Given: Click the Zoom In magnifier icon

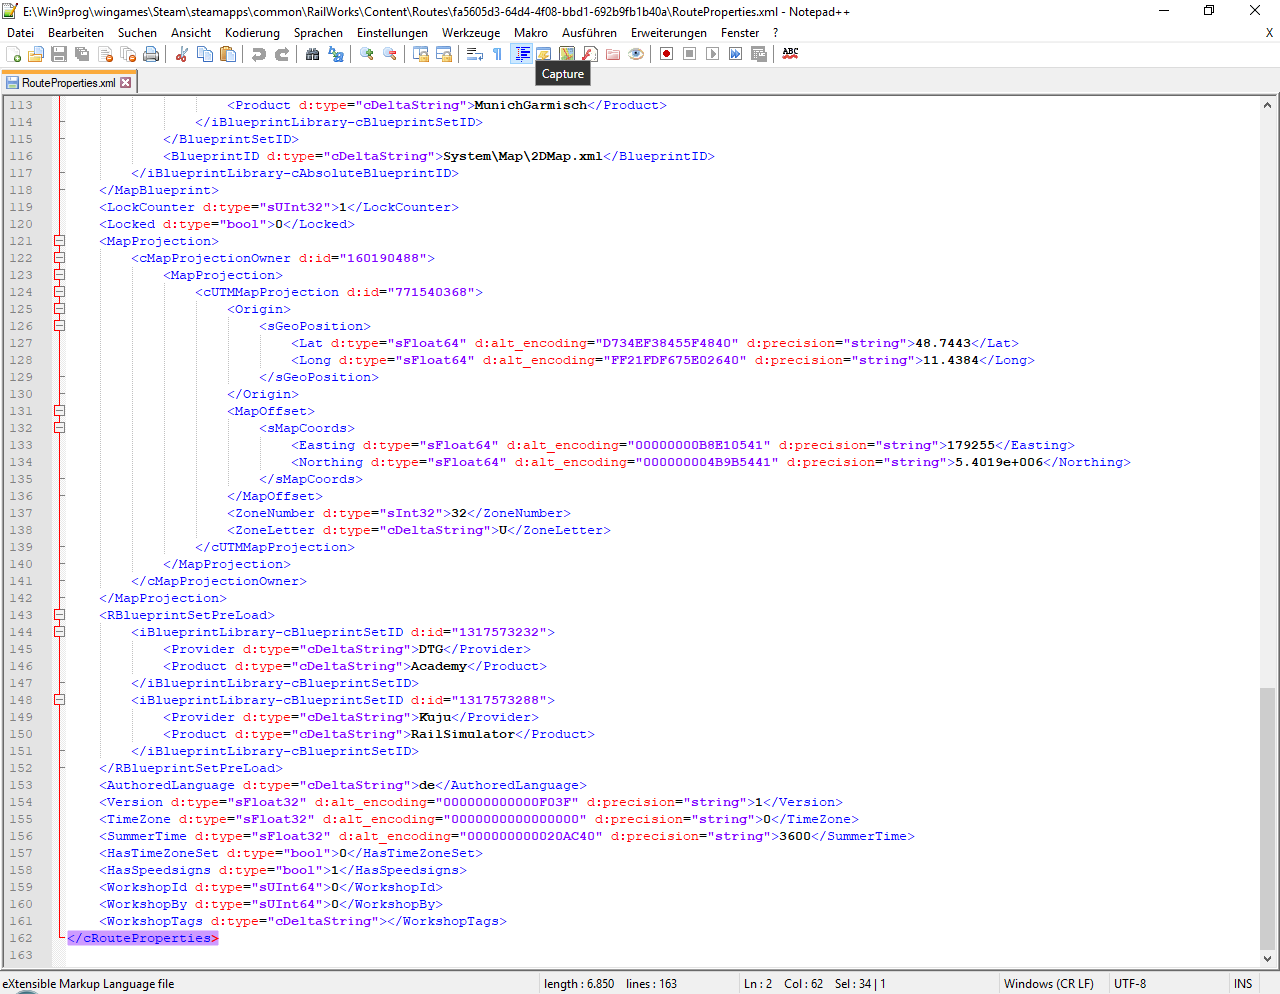Looking at the screenshot, I should (367, 54).
